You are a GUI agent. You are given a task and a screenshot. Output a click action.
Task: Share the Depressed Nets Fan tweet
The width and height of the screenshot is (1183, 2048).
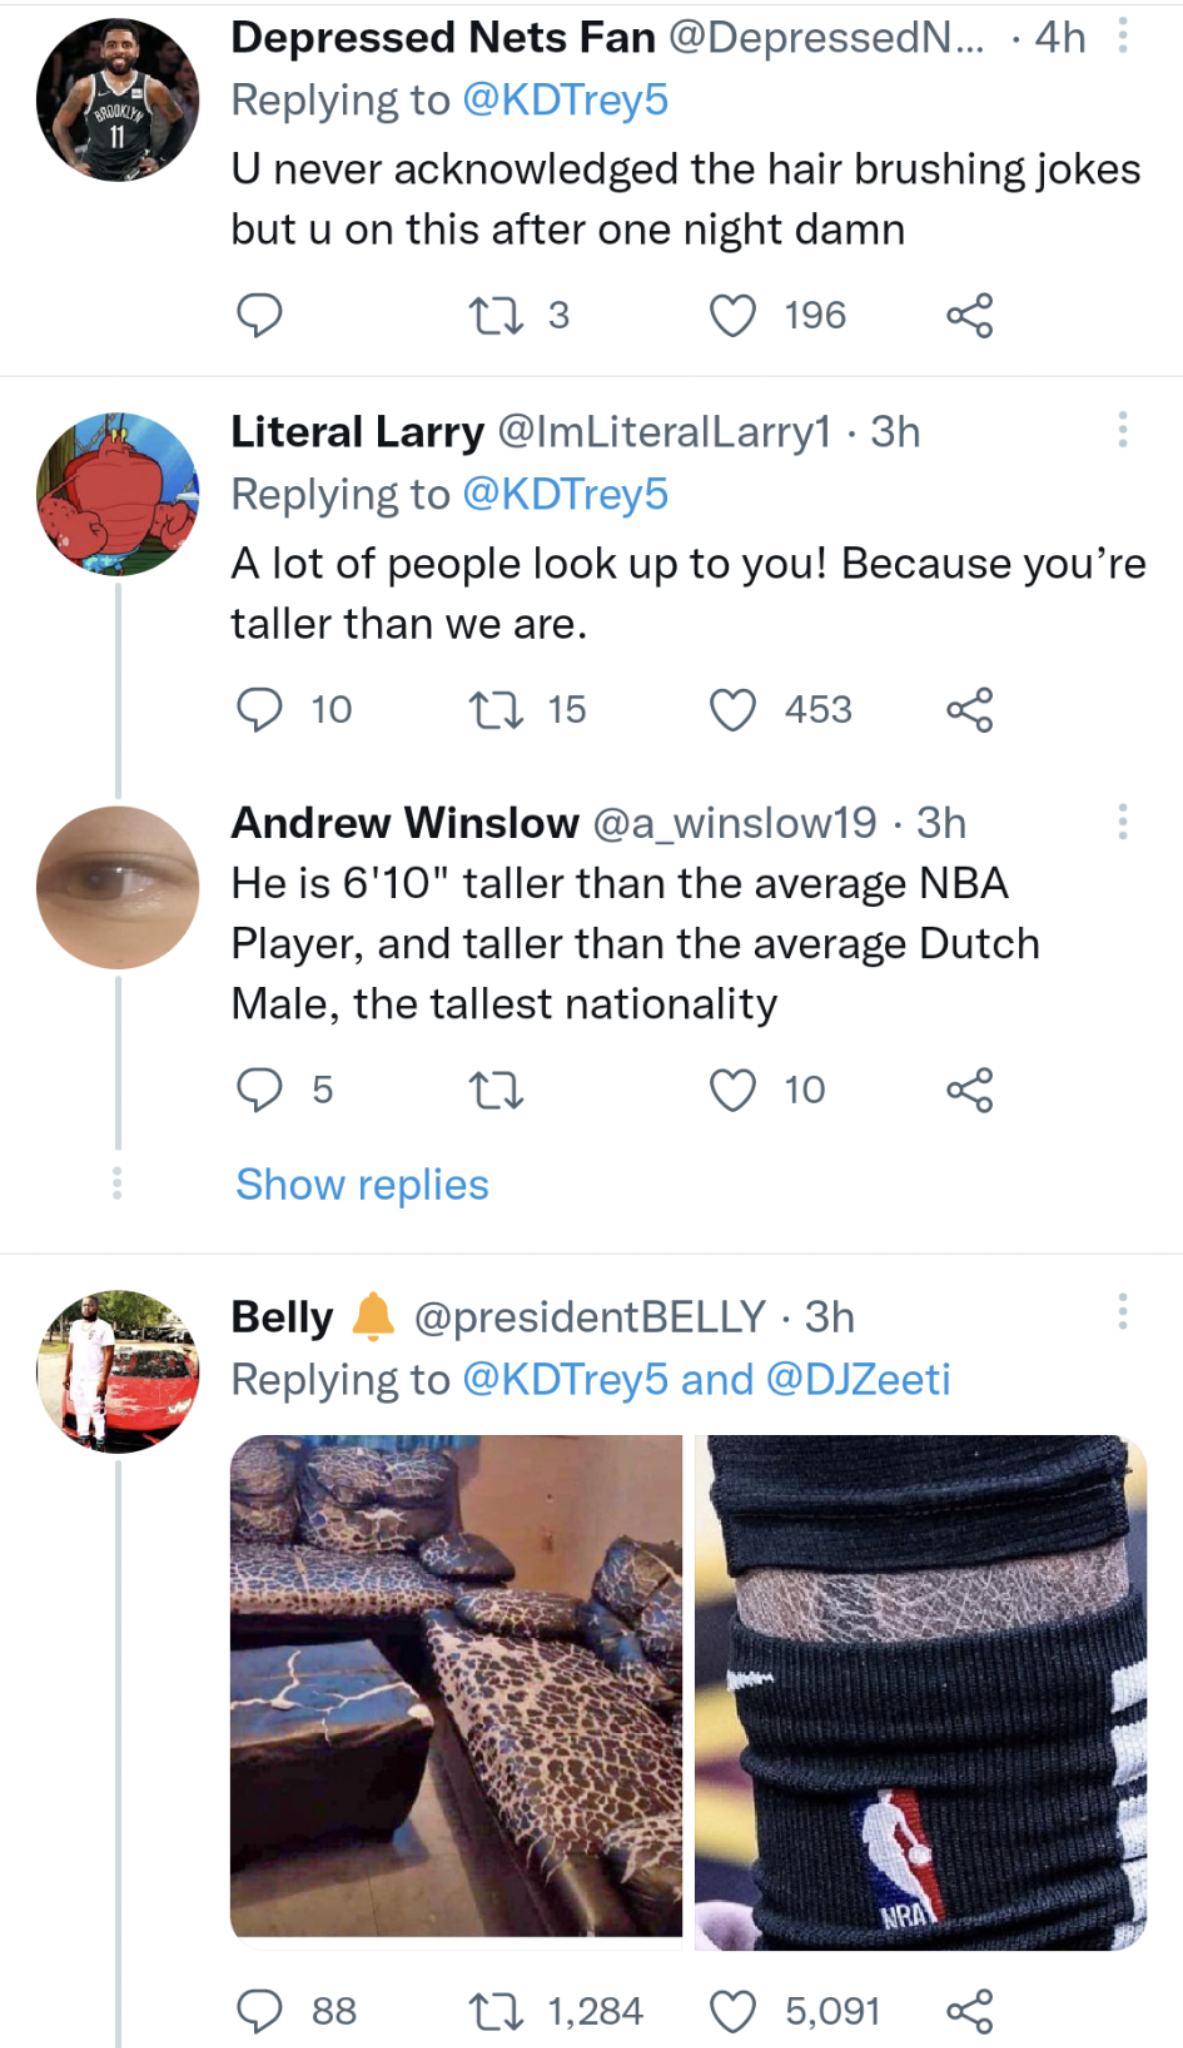(970, 316)
